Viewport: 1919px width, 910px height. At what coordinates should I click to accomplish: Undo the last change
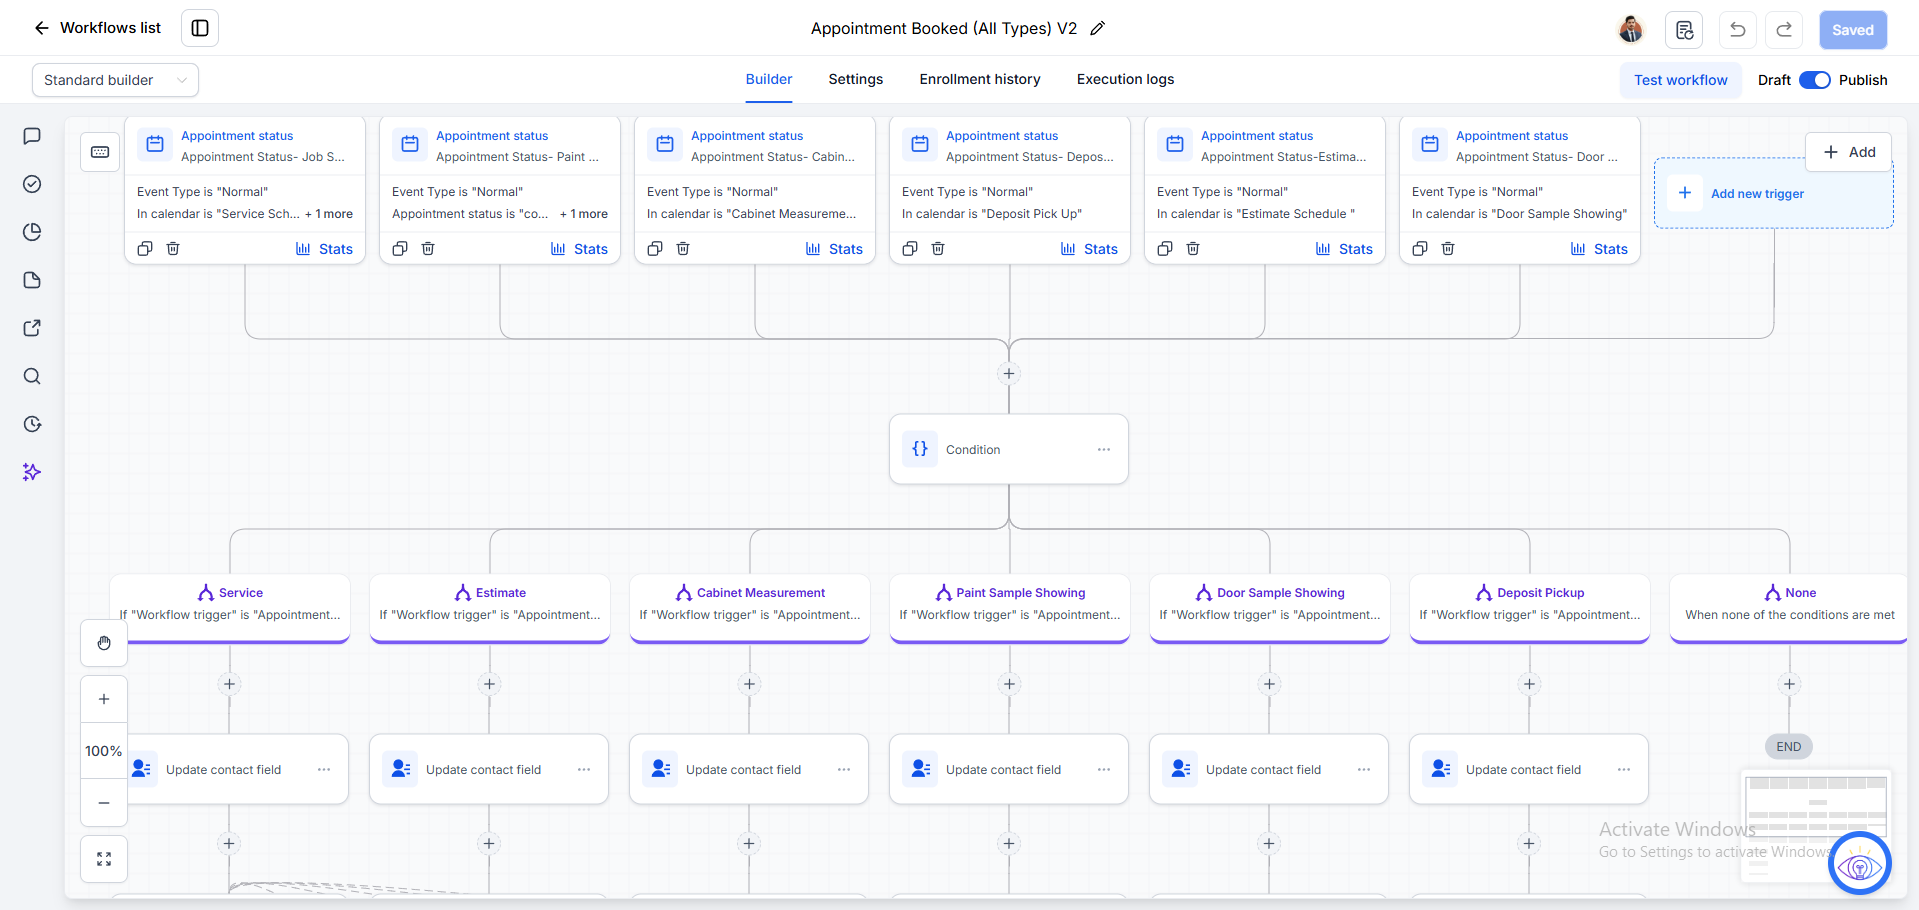(1738, 30)
